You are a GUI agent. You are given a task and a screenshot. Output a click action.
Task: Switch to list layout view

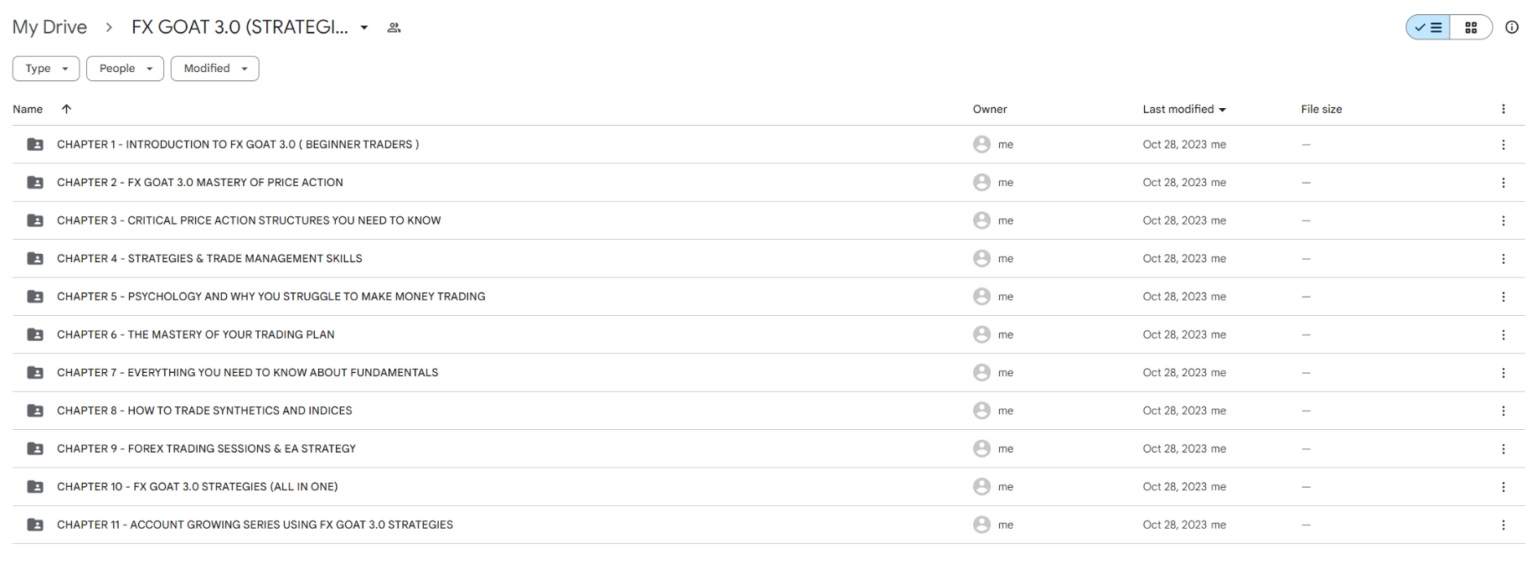(1429, 28)
